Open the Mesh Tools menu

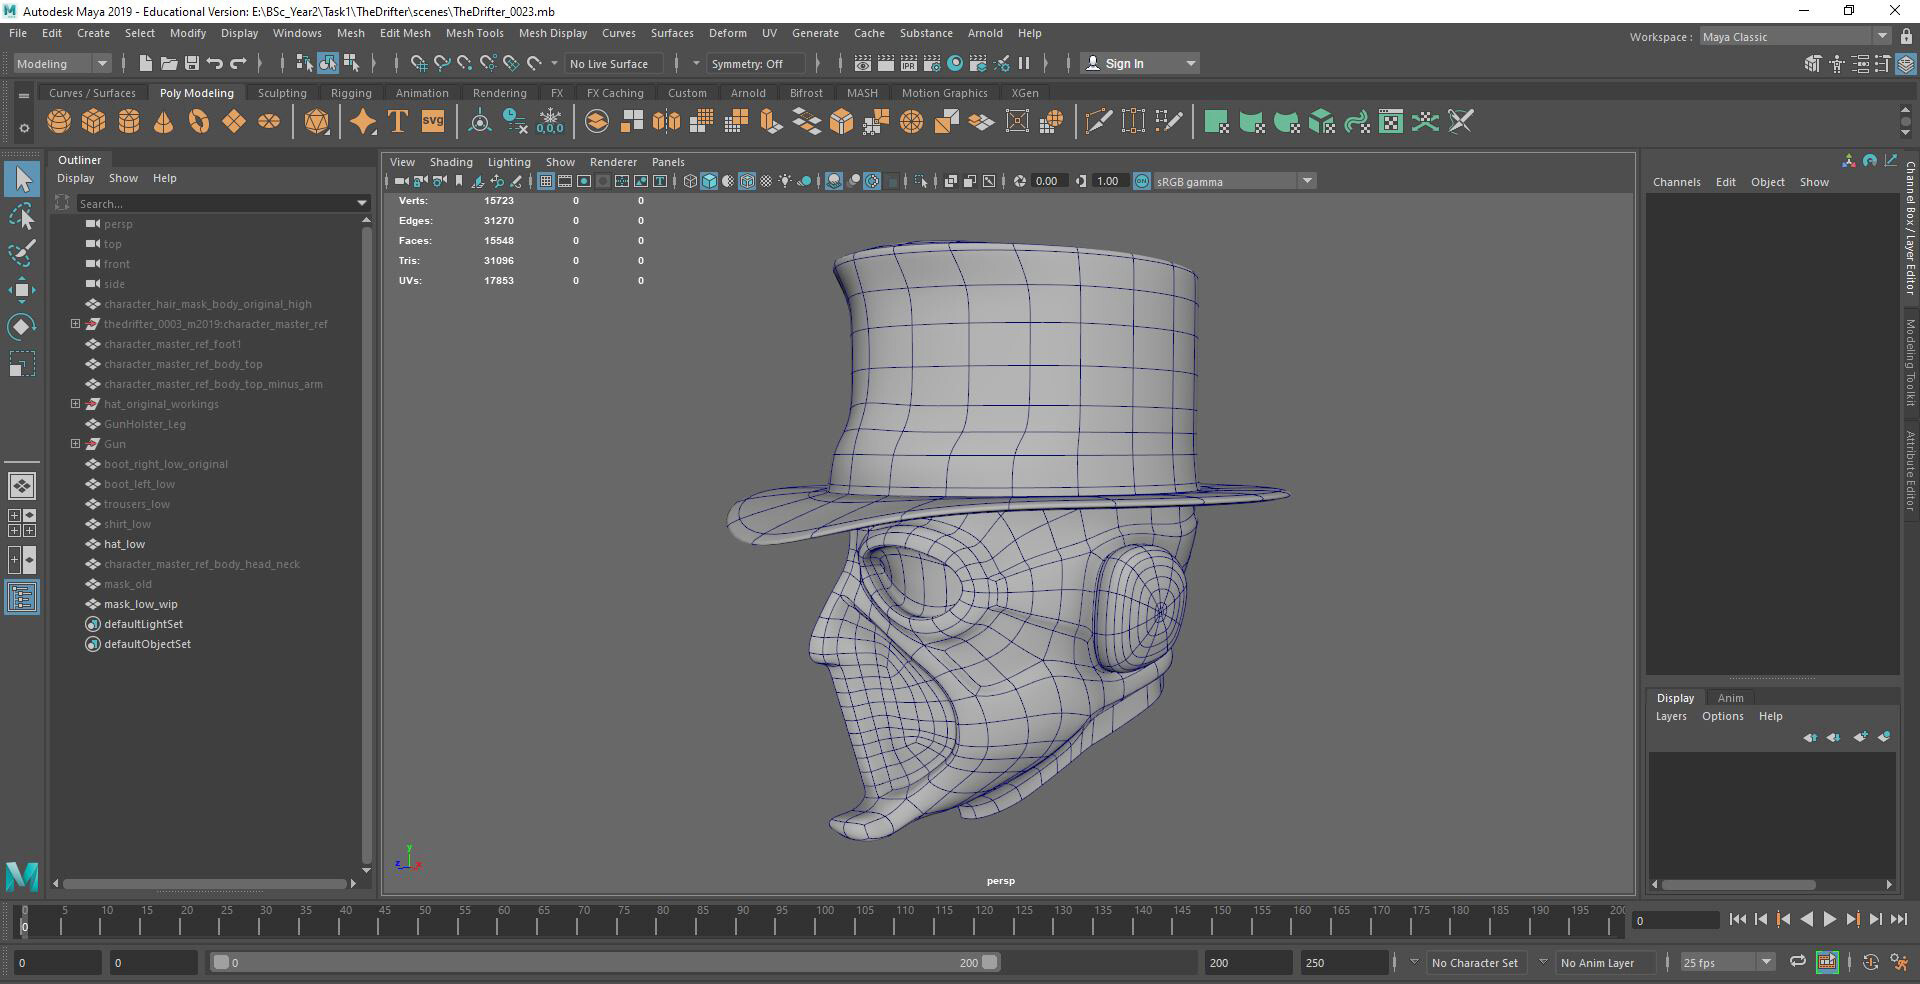coord(474,33)
